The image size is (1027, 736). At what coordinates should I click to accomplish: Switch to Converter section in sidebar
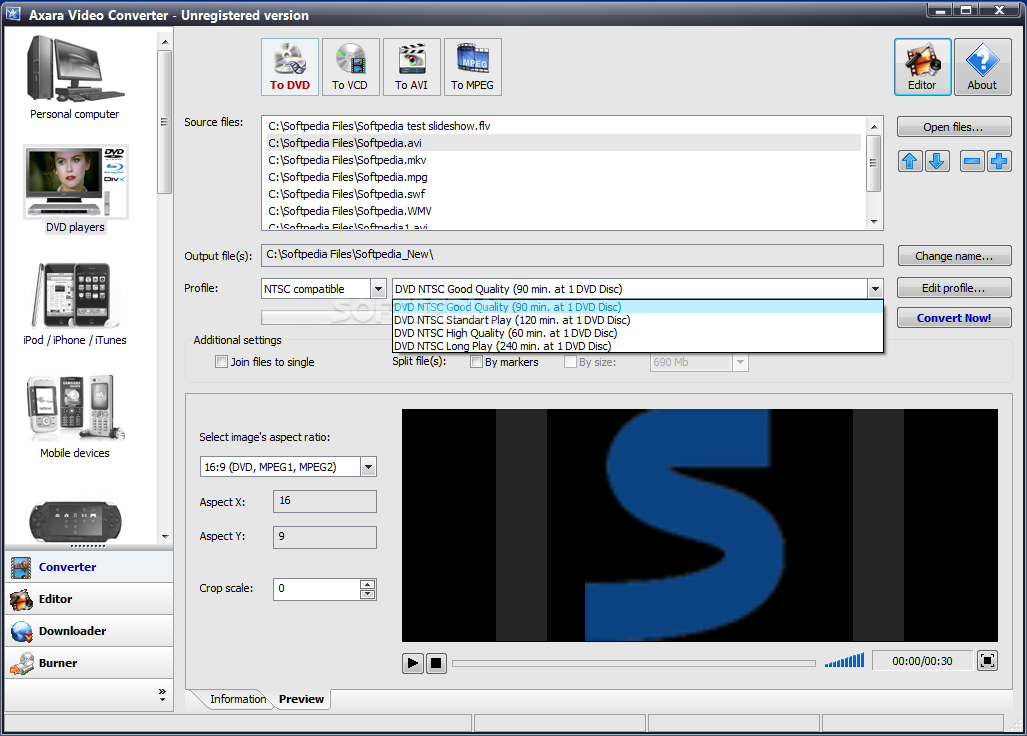(x=89, y=567)
